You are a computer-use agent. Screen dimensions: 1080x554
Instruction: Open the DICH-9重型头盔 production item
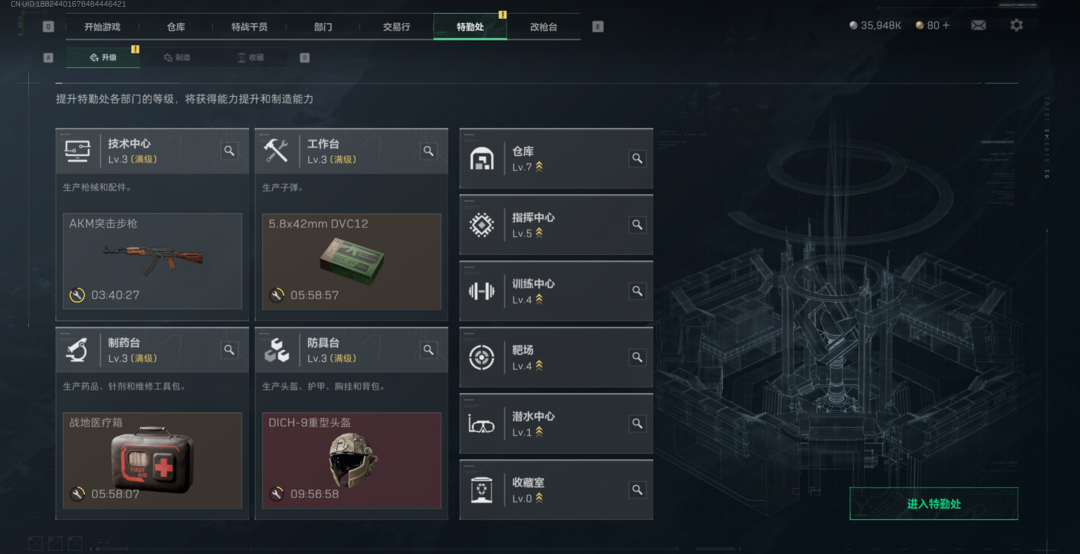(351, 460)
